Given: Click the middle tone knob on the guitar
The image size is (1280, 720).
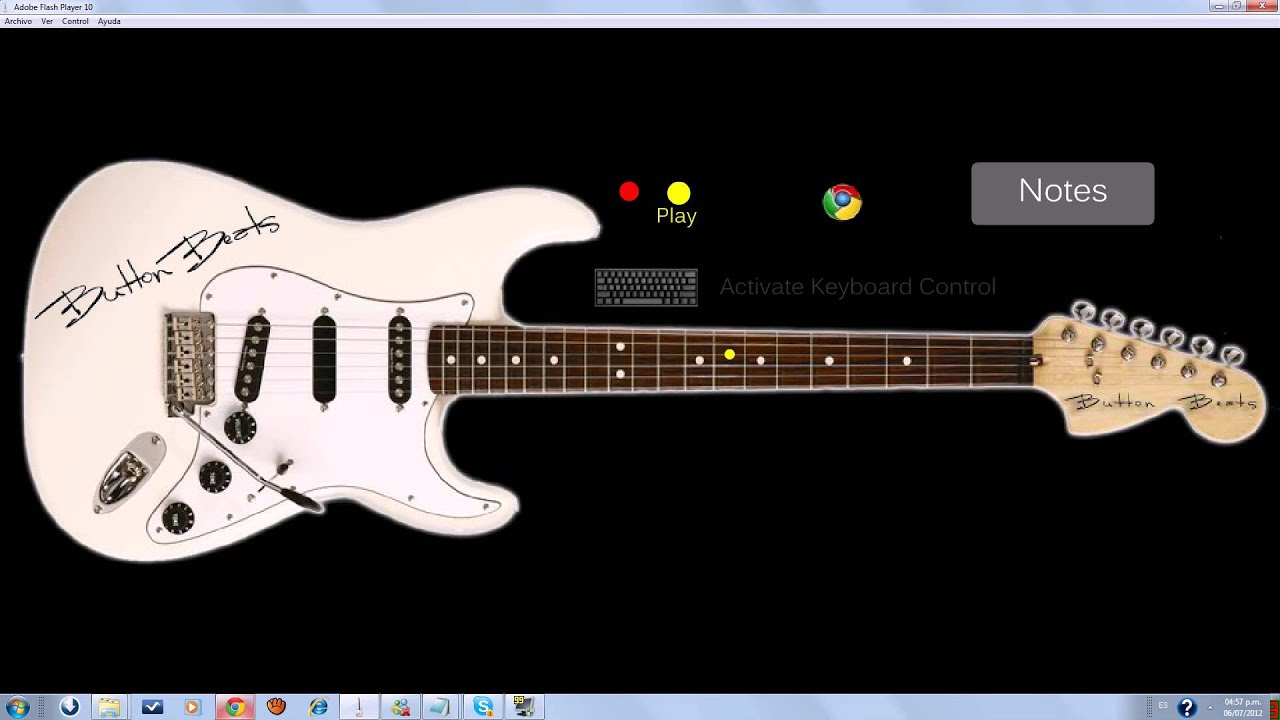Looking at the screenshot, I should pyautogui.click(x=214, y=477).
